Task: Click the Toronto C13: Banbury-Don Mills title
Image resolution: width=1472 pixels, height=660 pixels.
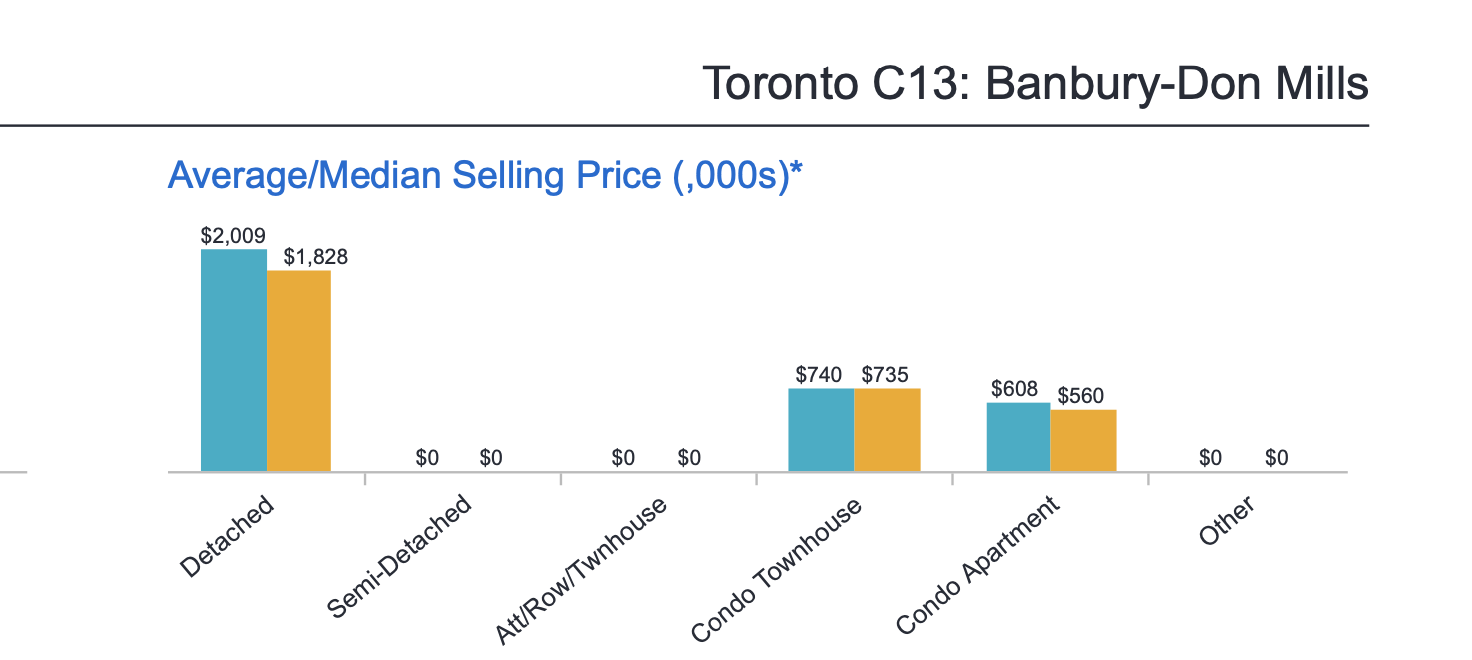Action: pyautogui.click(x=1034, y=83)
